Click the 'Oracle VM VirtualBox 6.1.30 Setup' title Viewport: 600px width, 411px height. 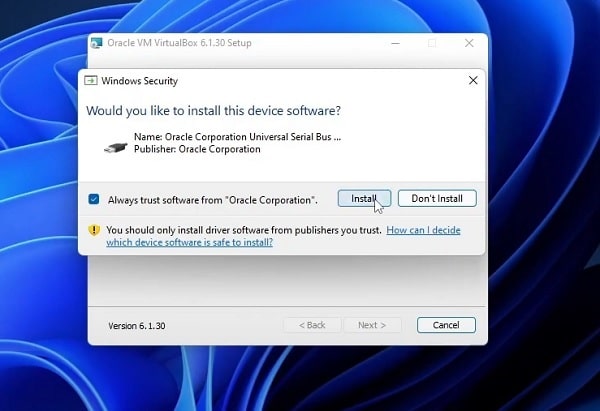tap(179, 43)
